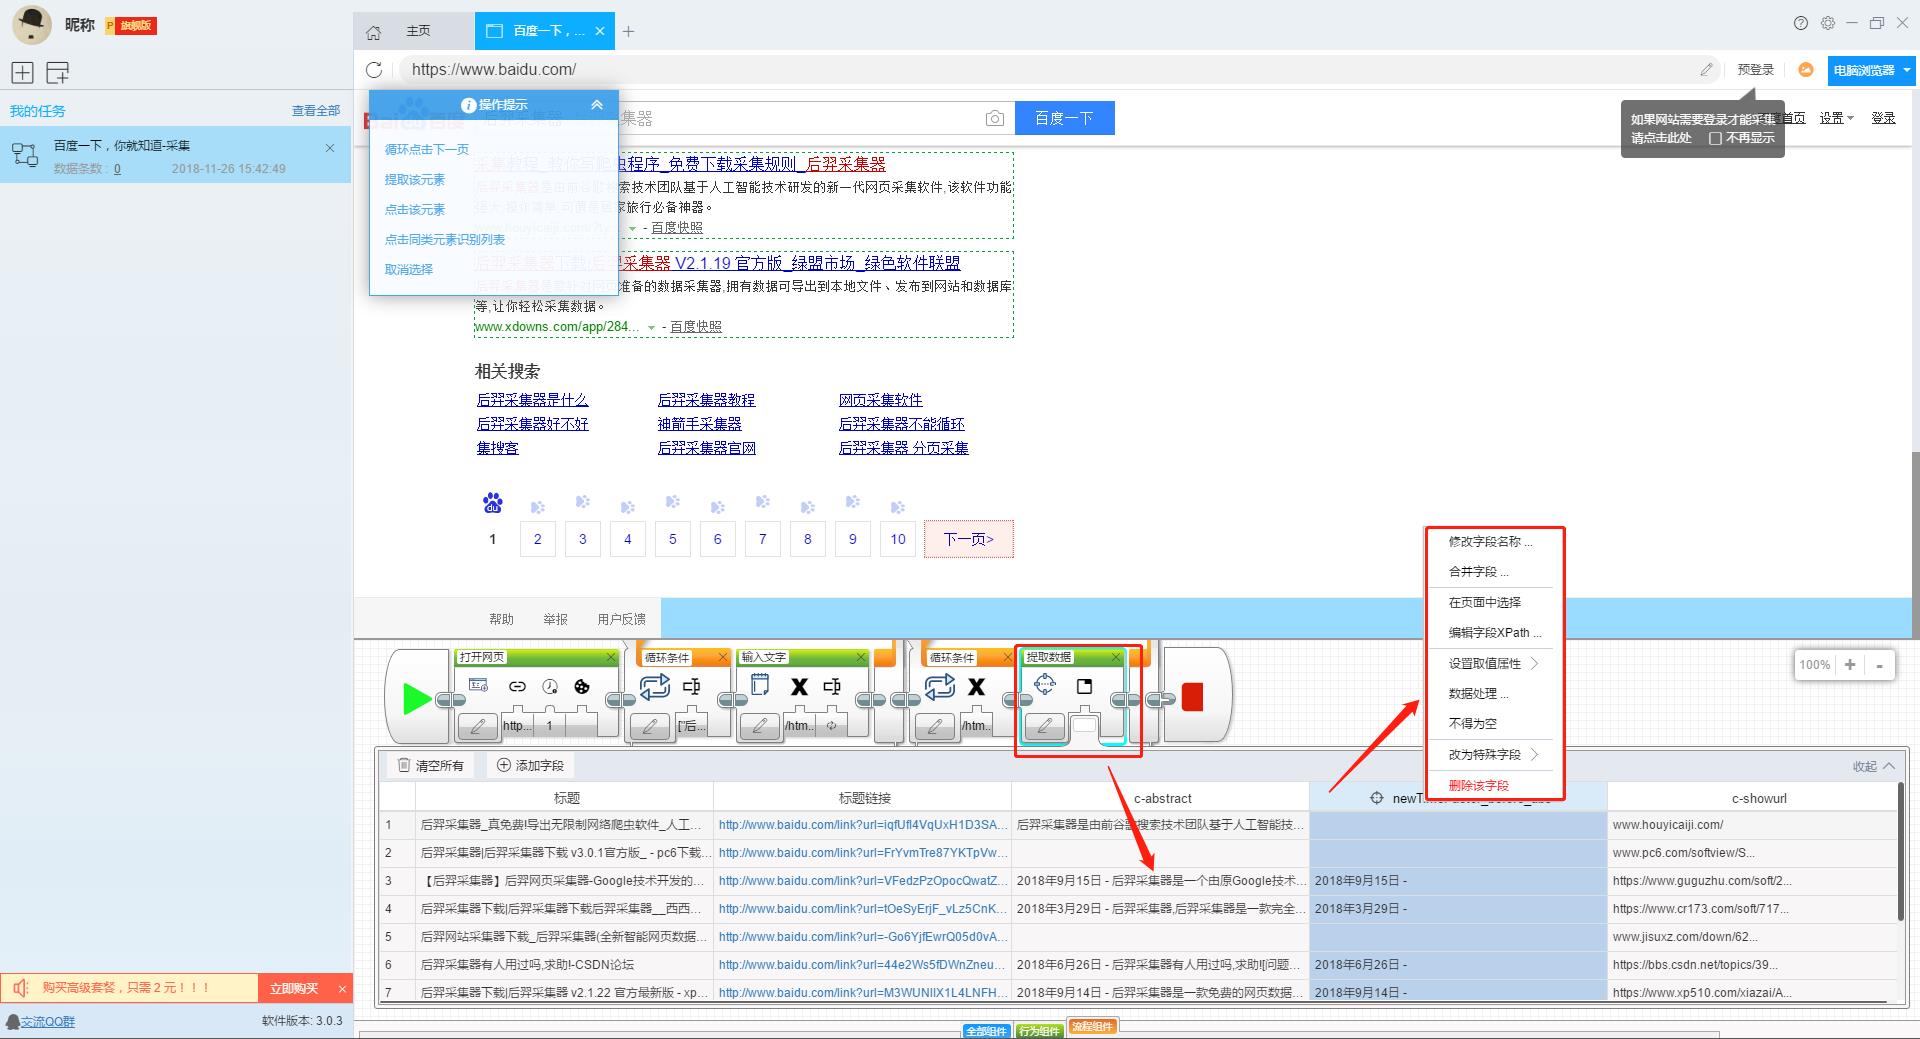Click the 清空所有 button

(x=431, y=765)
